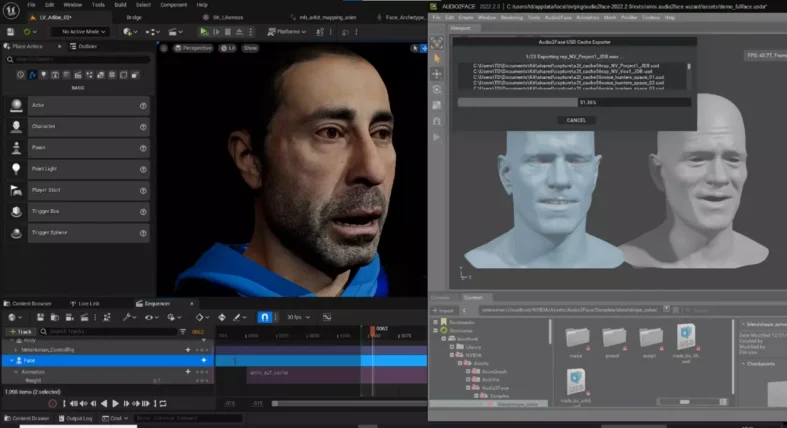Open the 30 fps frame rate dropdown
787x428 pixels.
point(296,317)
